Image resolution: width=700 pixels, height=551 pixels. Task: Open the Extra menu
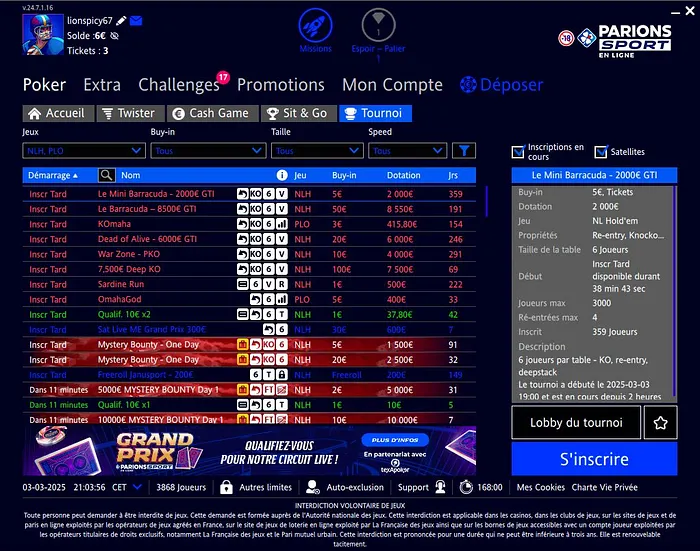click(x=102, y=85)
